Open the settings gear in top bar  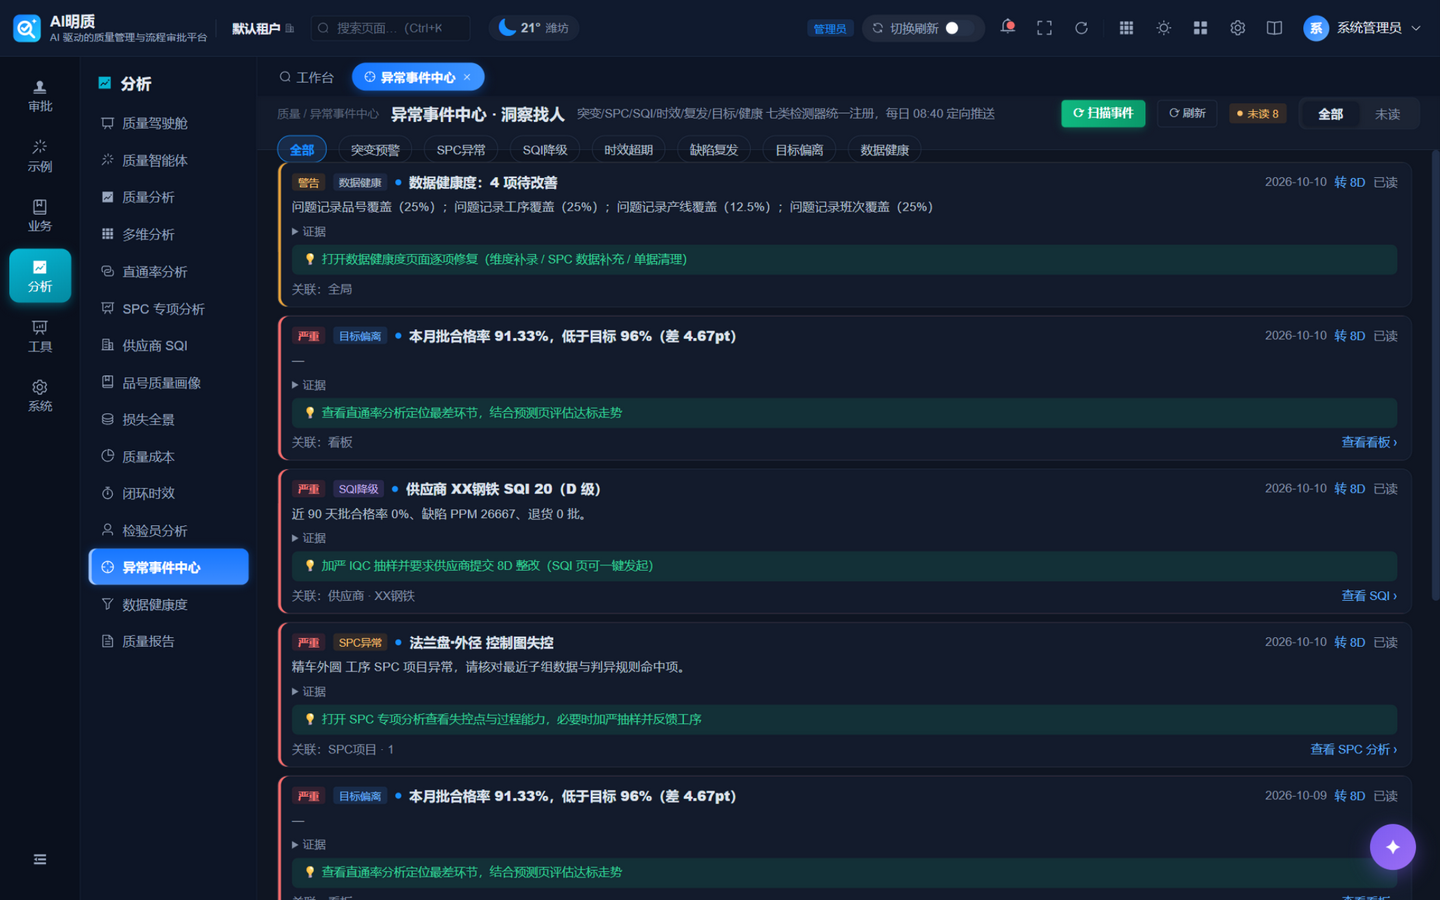coord(1237,28)
